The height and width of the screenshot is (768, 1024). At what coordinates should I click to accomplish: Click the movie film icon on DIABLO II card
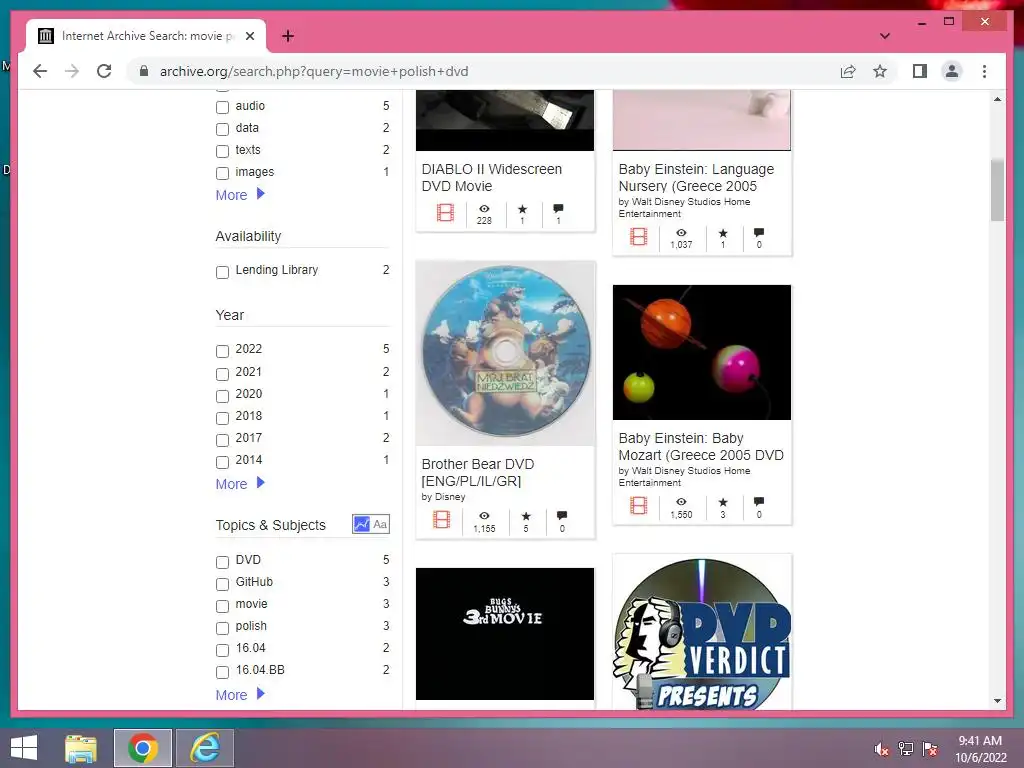(x=445, y=213)
